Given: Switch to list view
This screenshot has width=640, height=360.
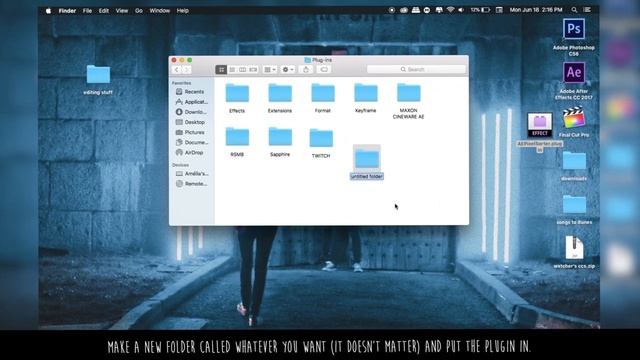Looking at the screenshot, I should click(x=232, y=70).
